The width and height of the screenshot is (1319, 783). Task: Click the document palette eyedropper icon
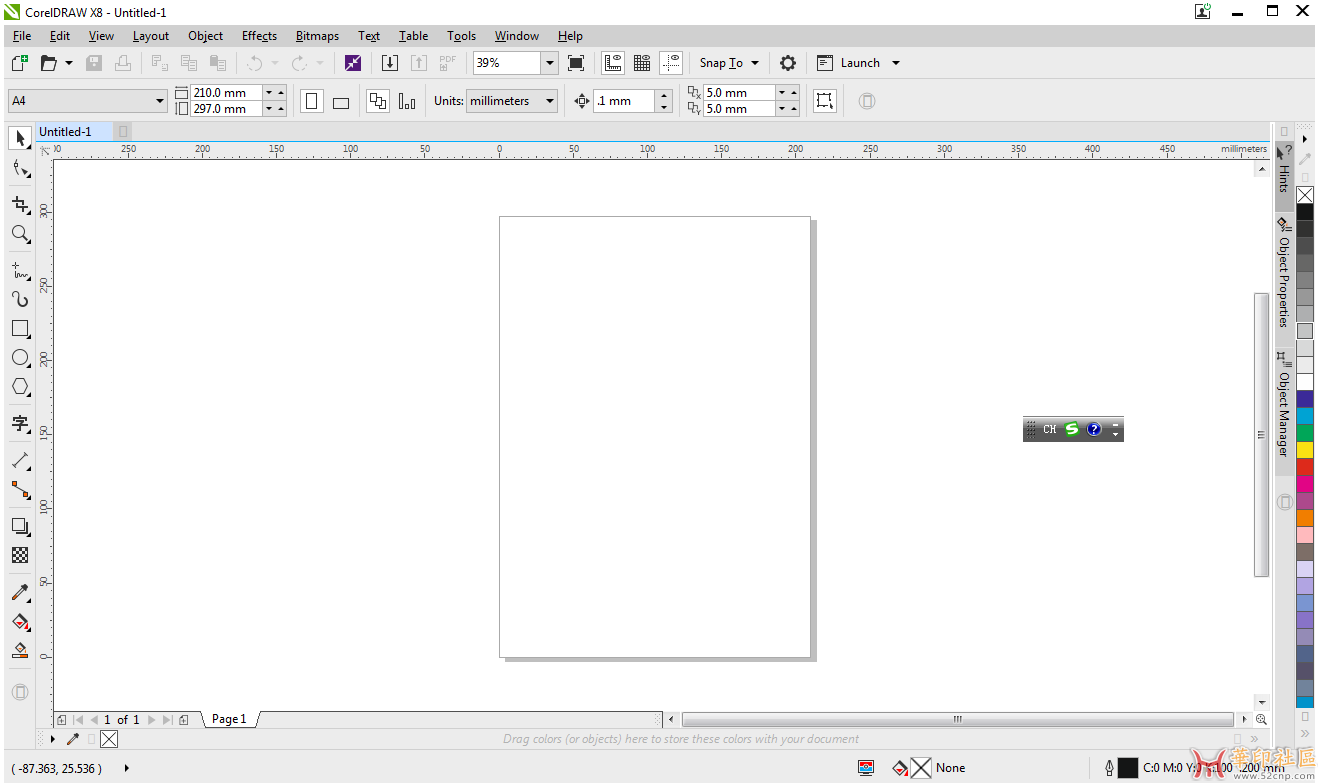[72, 739]
